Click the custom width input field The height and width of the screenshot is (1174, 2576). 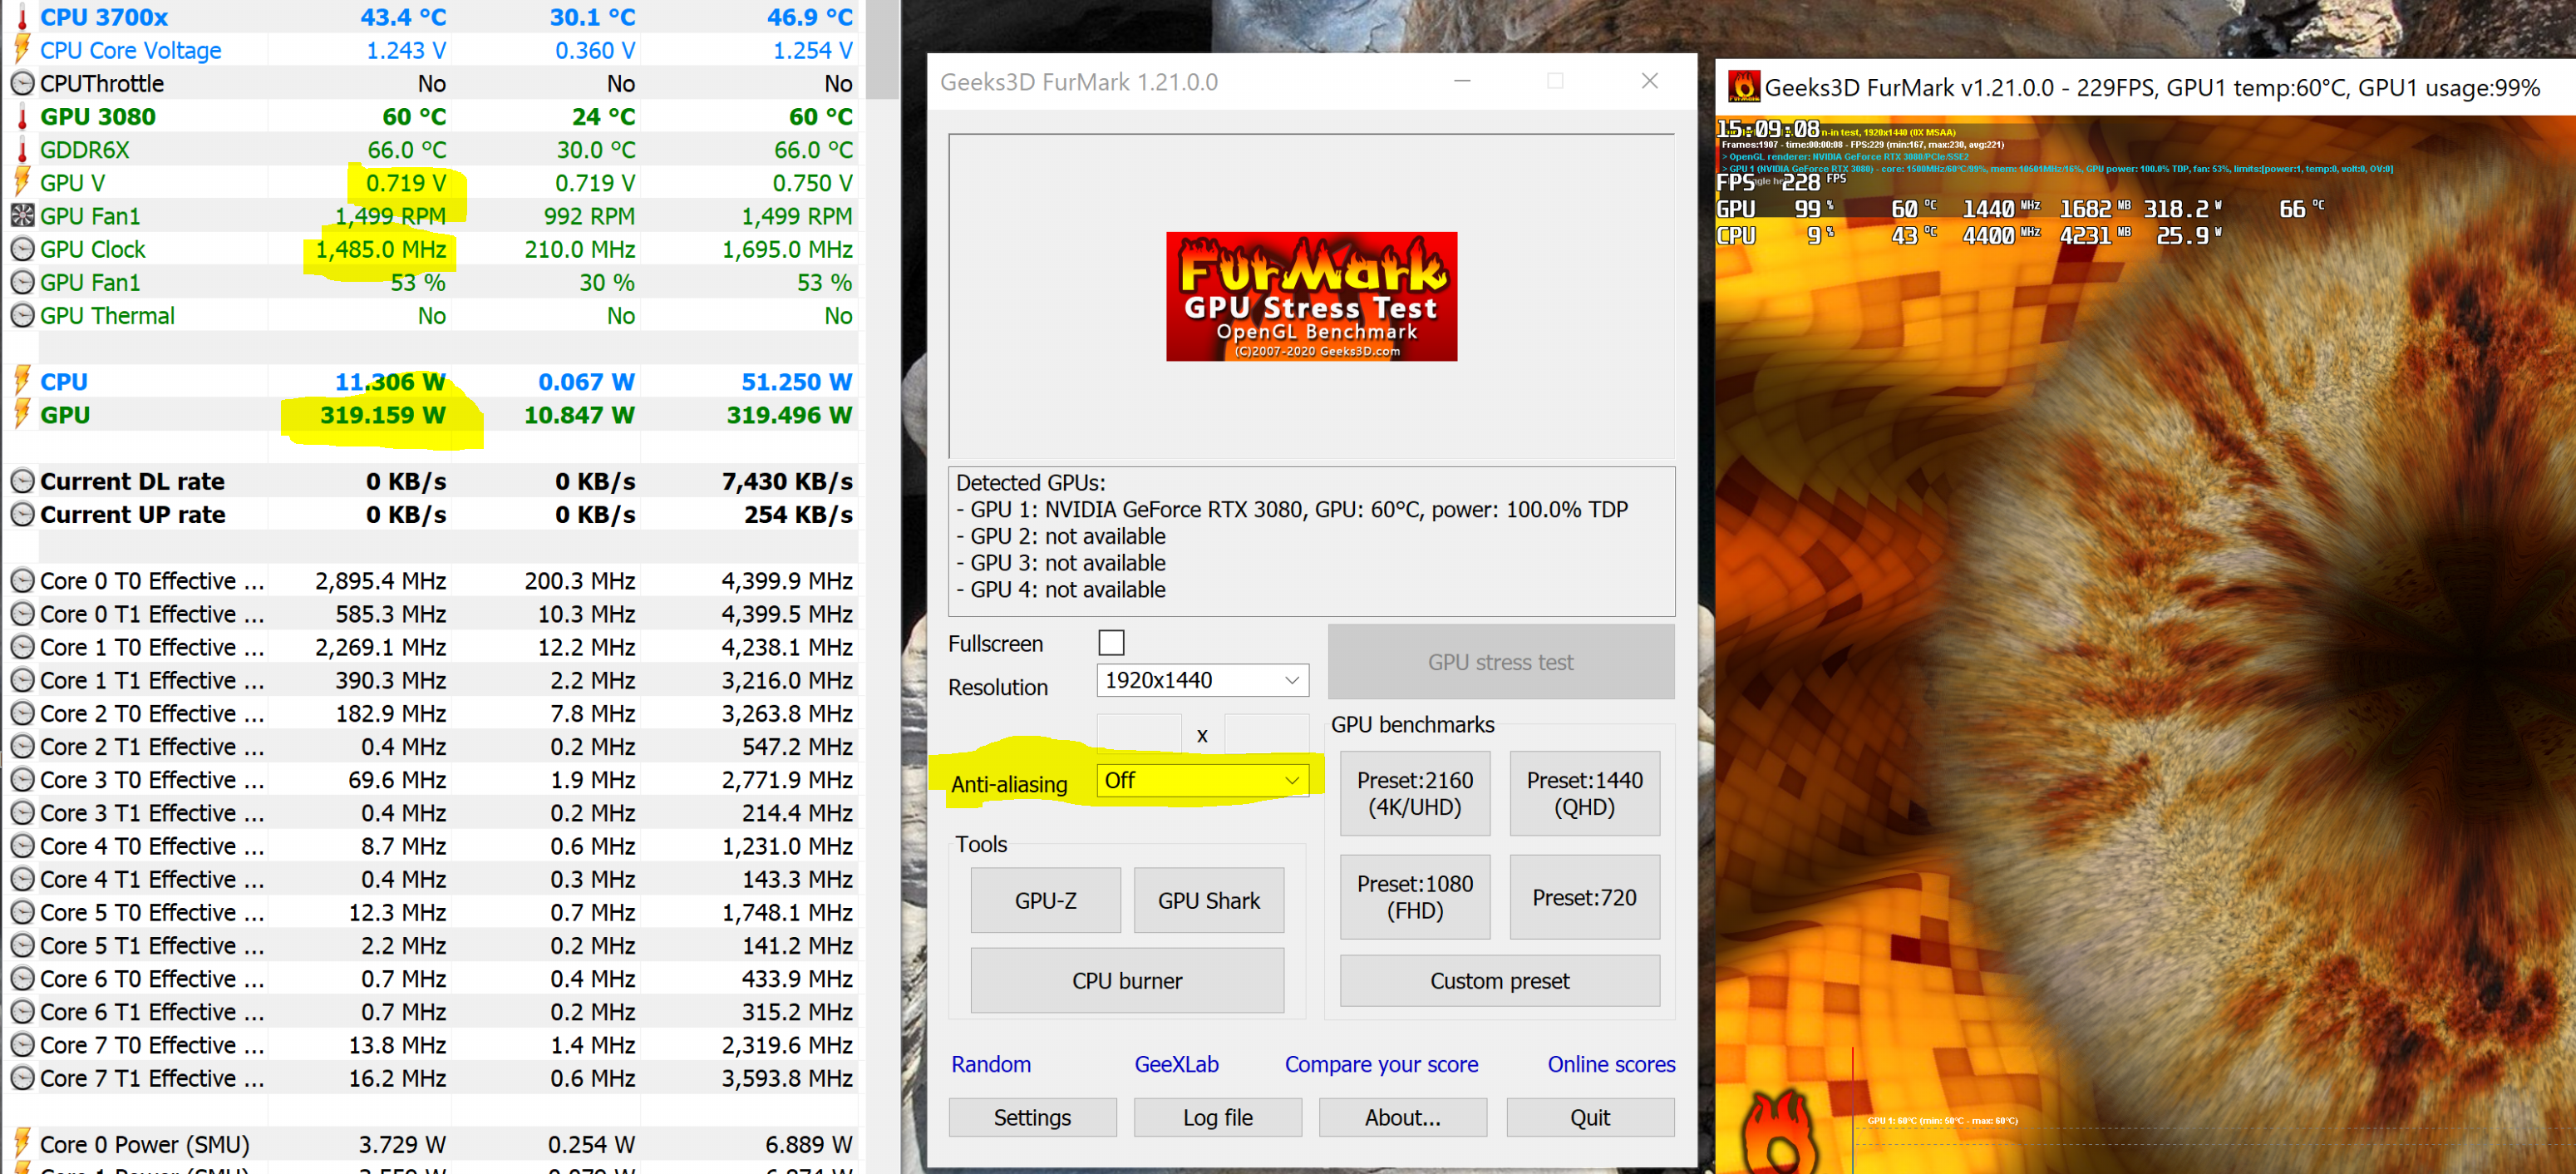[1138, 733]
